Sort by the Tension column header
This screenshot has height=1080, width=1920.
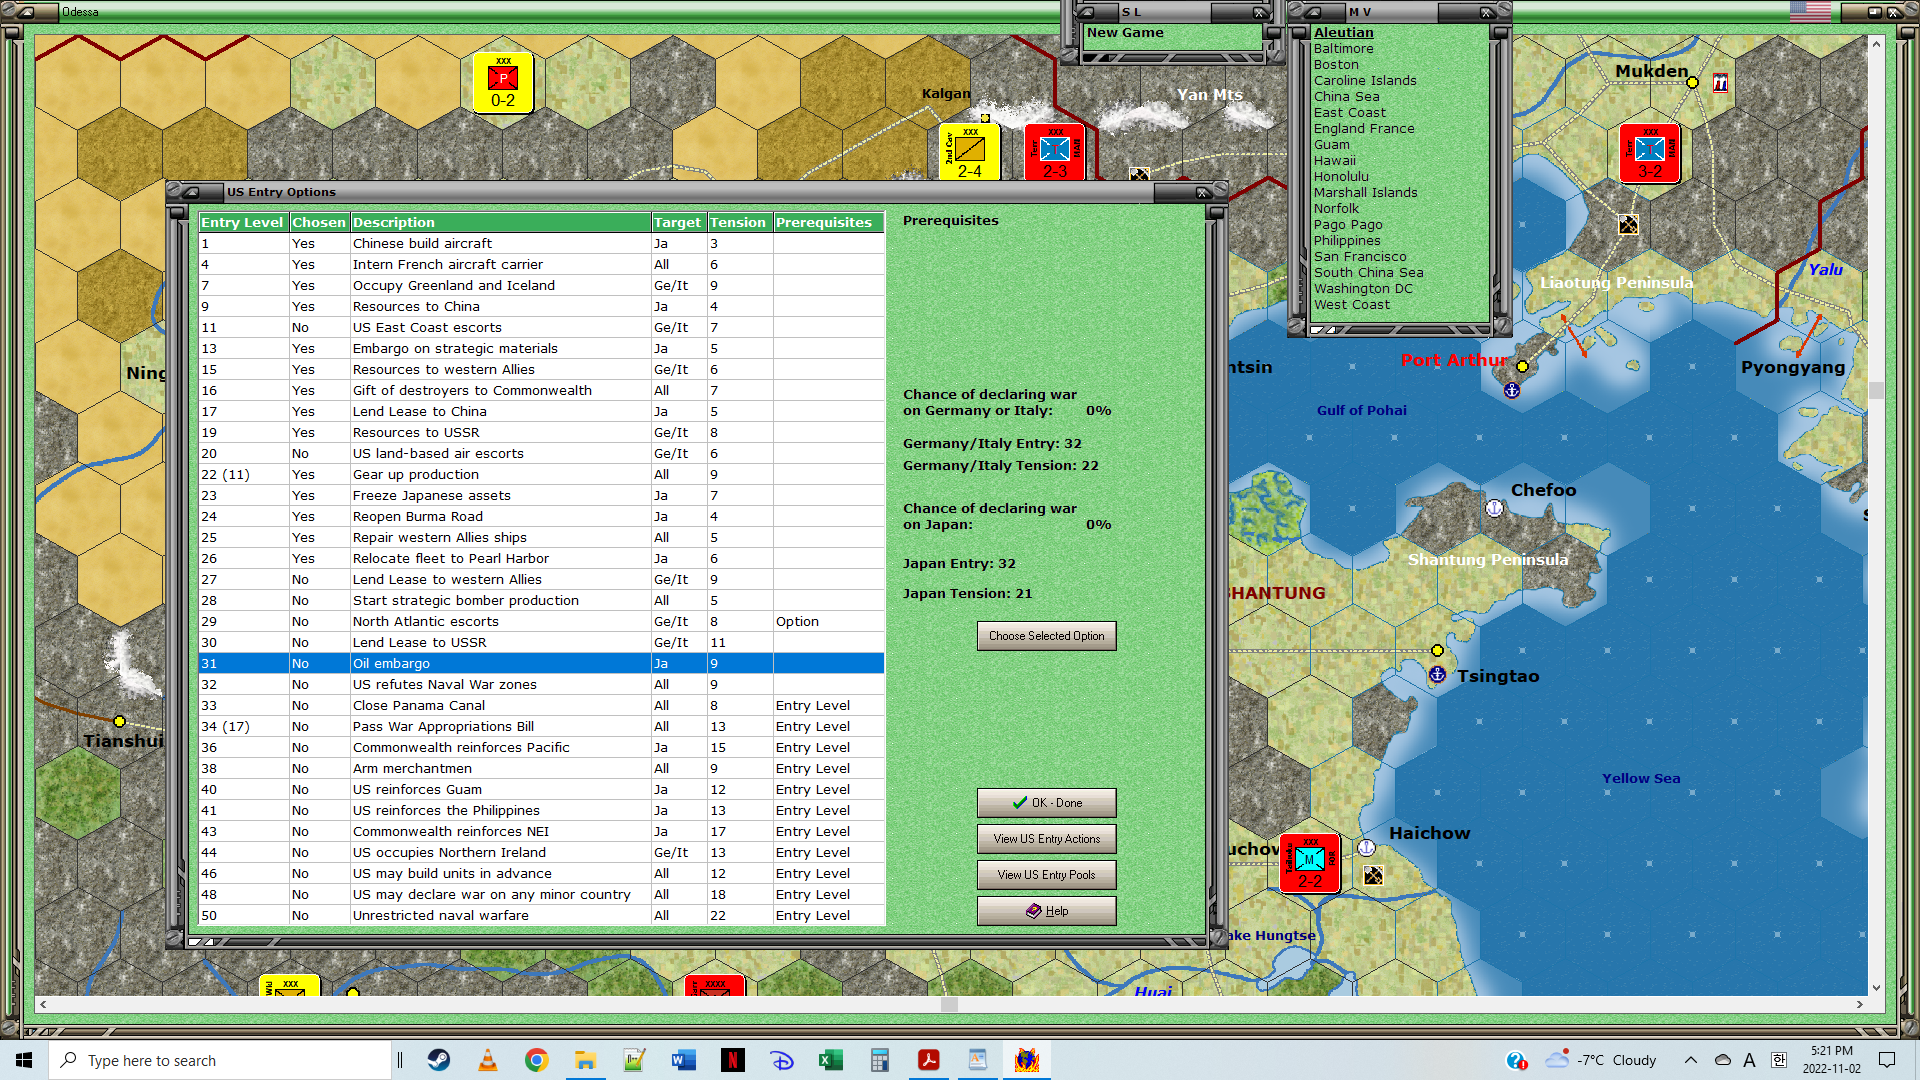point(740,222)
